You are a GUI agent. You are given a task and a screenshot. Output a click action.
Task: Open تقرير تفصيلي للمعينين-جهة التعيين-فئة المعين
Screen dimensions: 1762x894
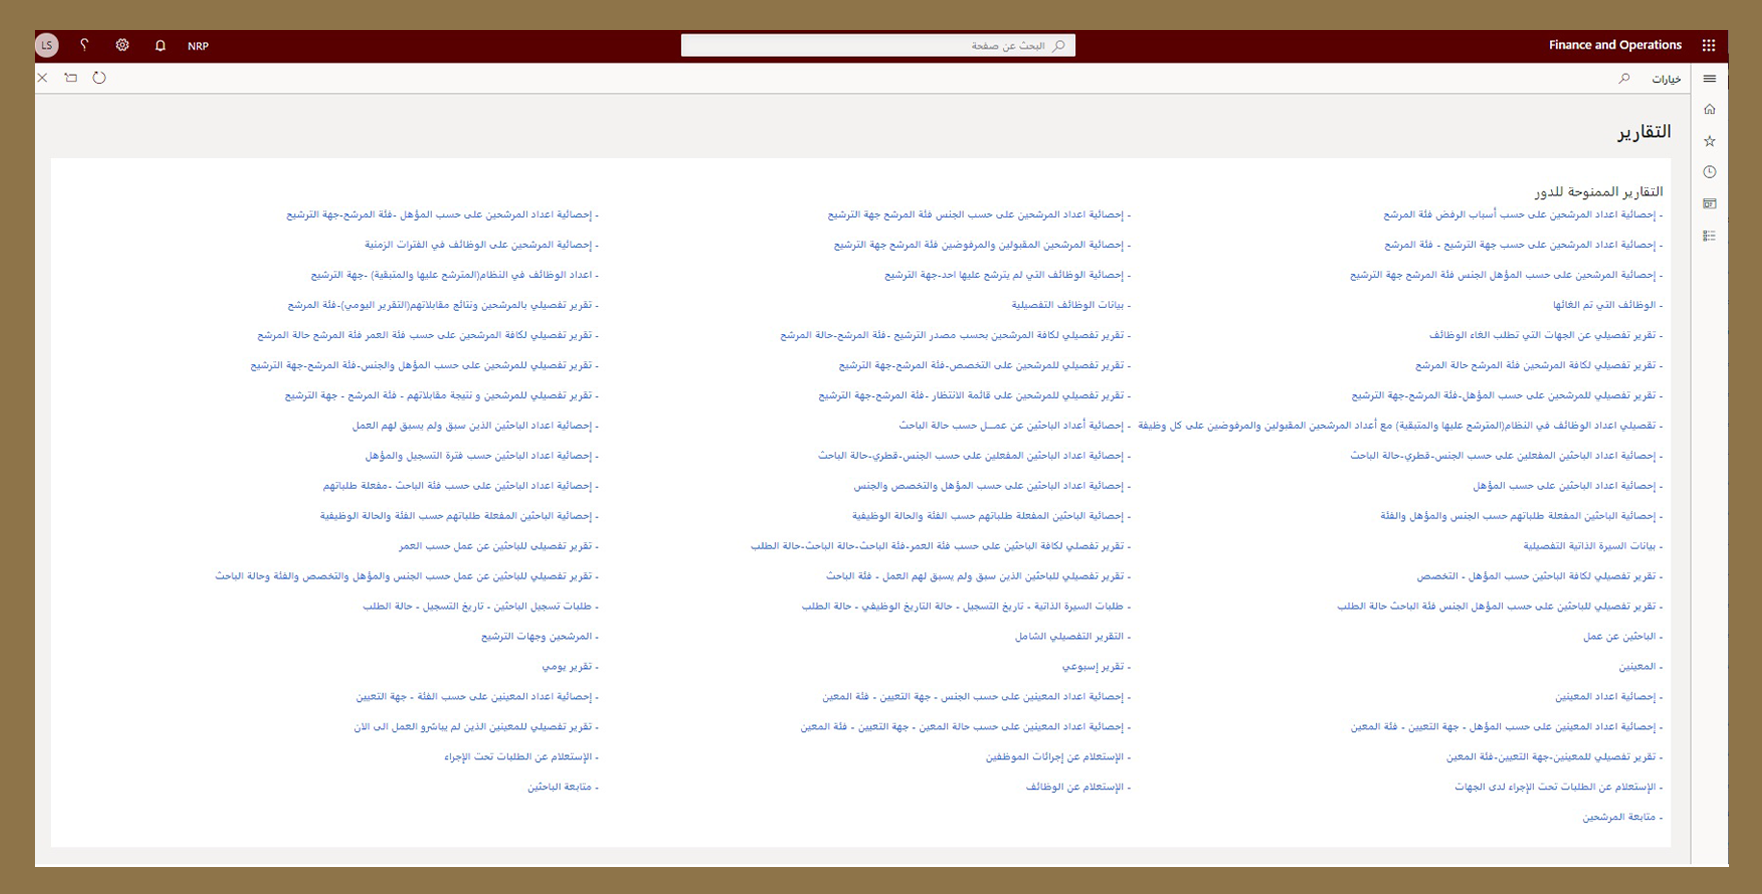1555,757
